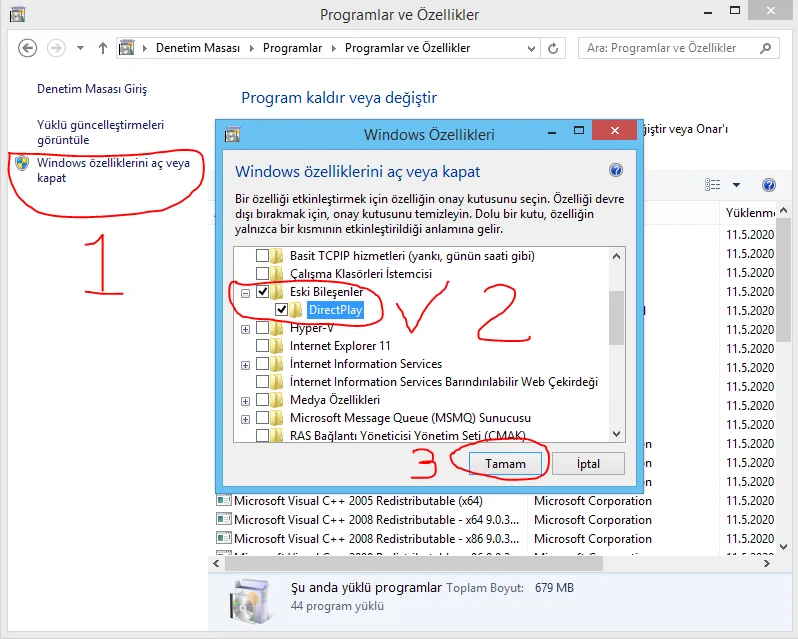
Task: Open the address bar history dropdown
Action: (x=531, y=49)
